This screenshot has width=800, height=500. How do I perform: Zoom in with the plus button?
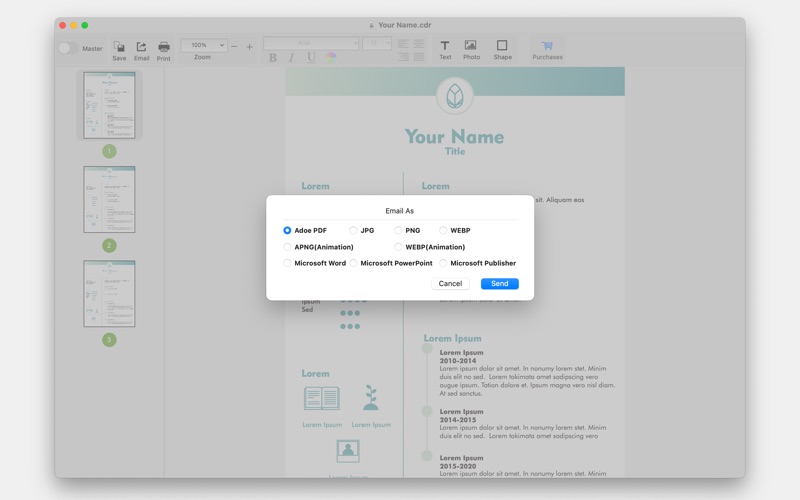click(x=249, y=46)
